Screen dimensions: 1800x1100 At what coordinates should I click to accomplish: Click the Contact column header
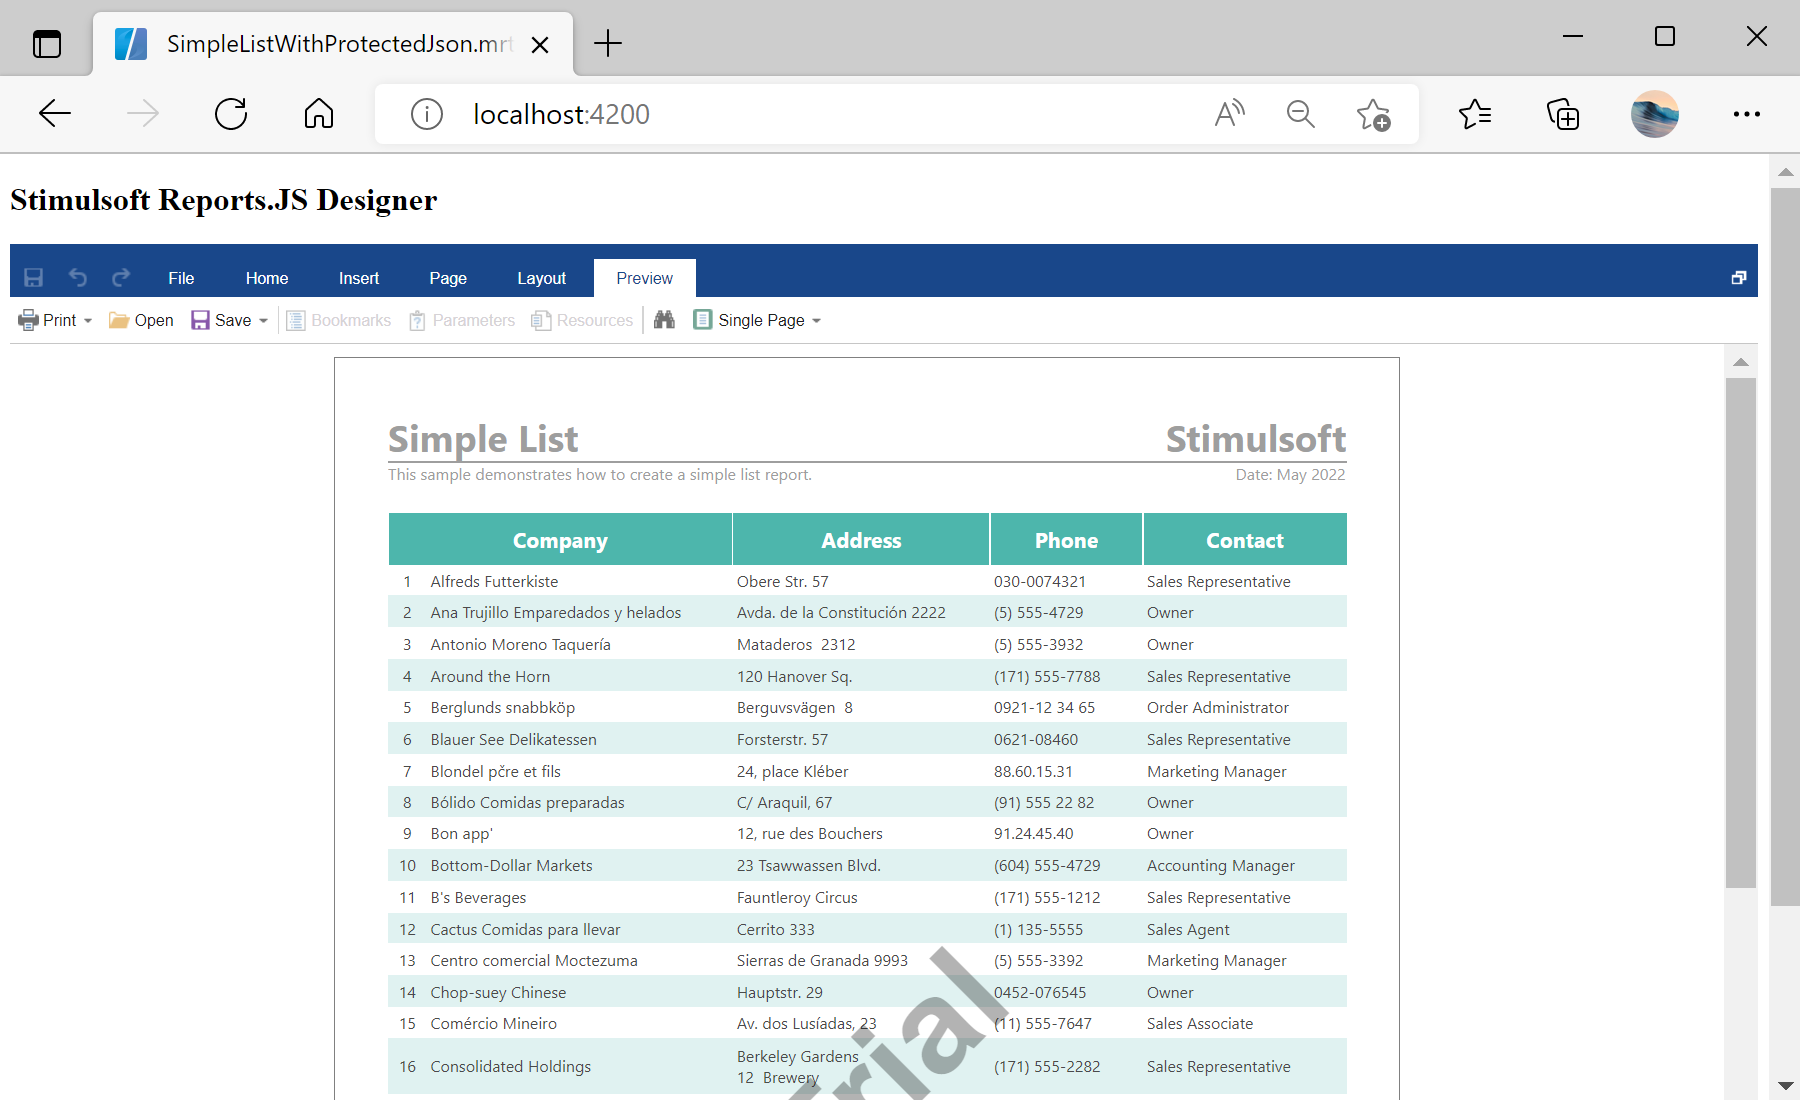[1245, 540]
